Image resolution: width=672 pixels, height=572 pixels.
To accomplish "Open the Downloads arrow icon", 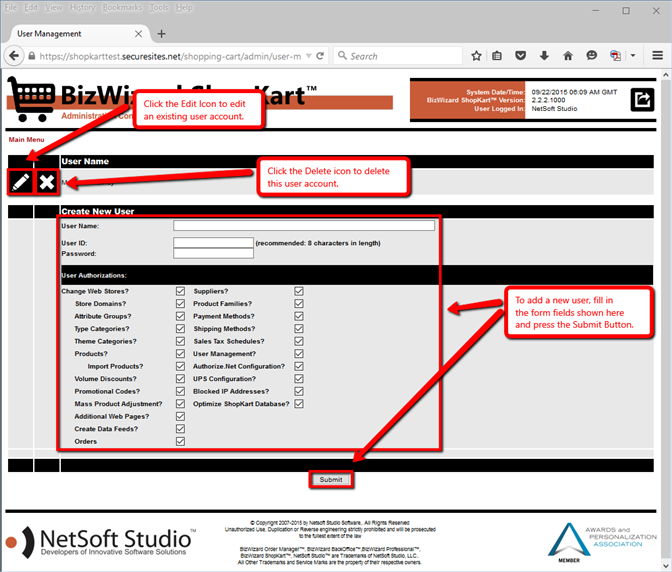I will [x=544, y=56].
